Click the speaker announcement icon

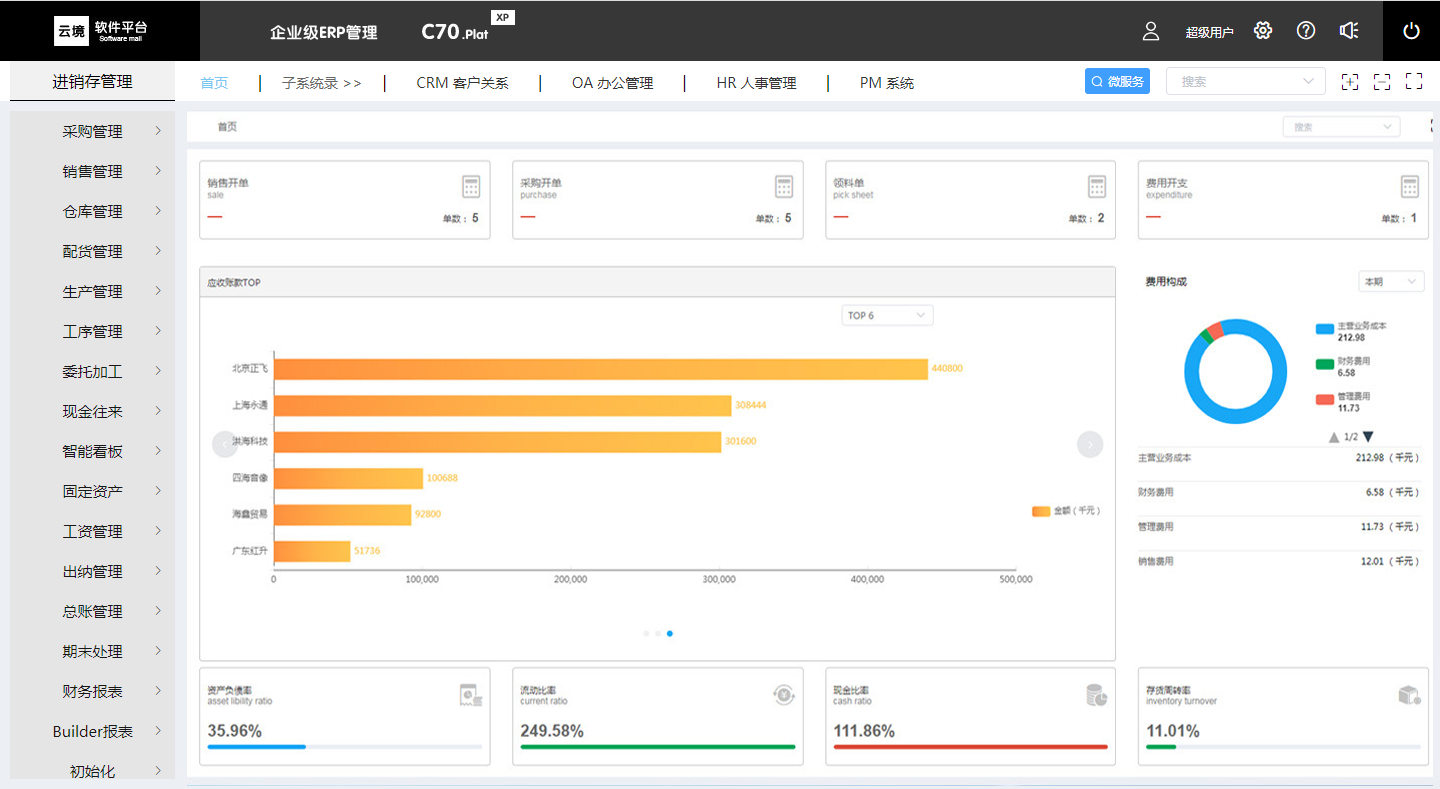point(1349,31)
